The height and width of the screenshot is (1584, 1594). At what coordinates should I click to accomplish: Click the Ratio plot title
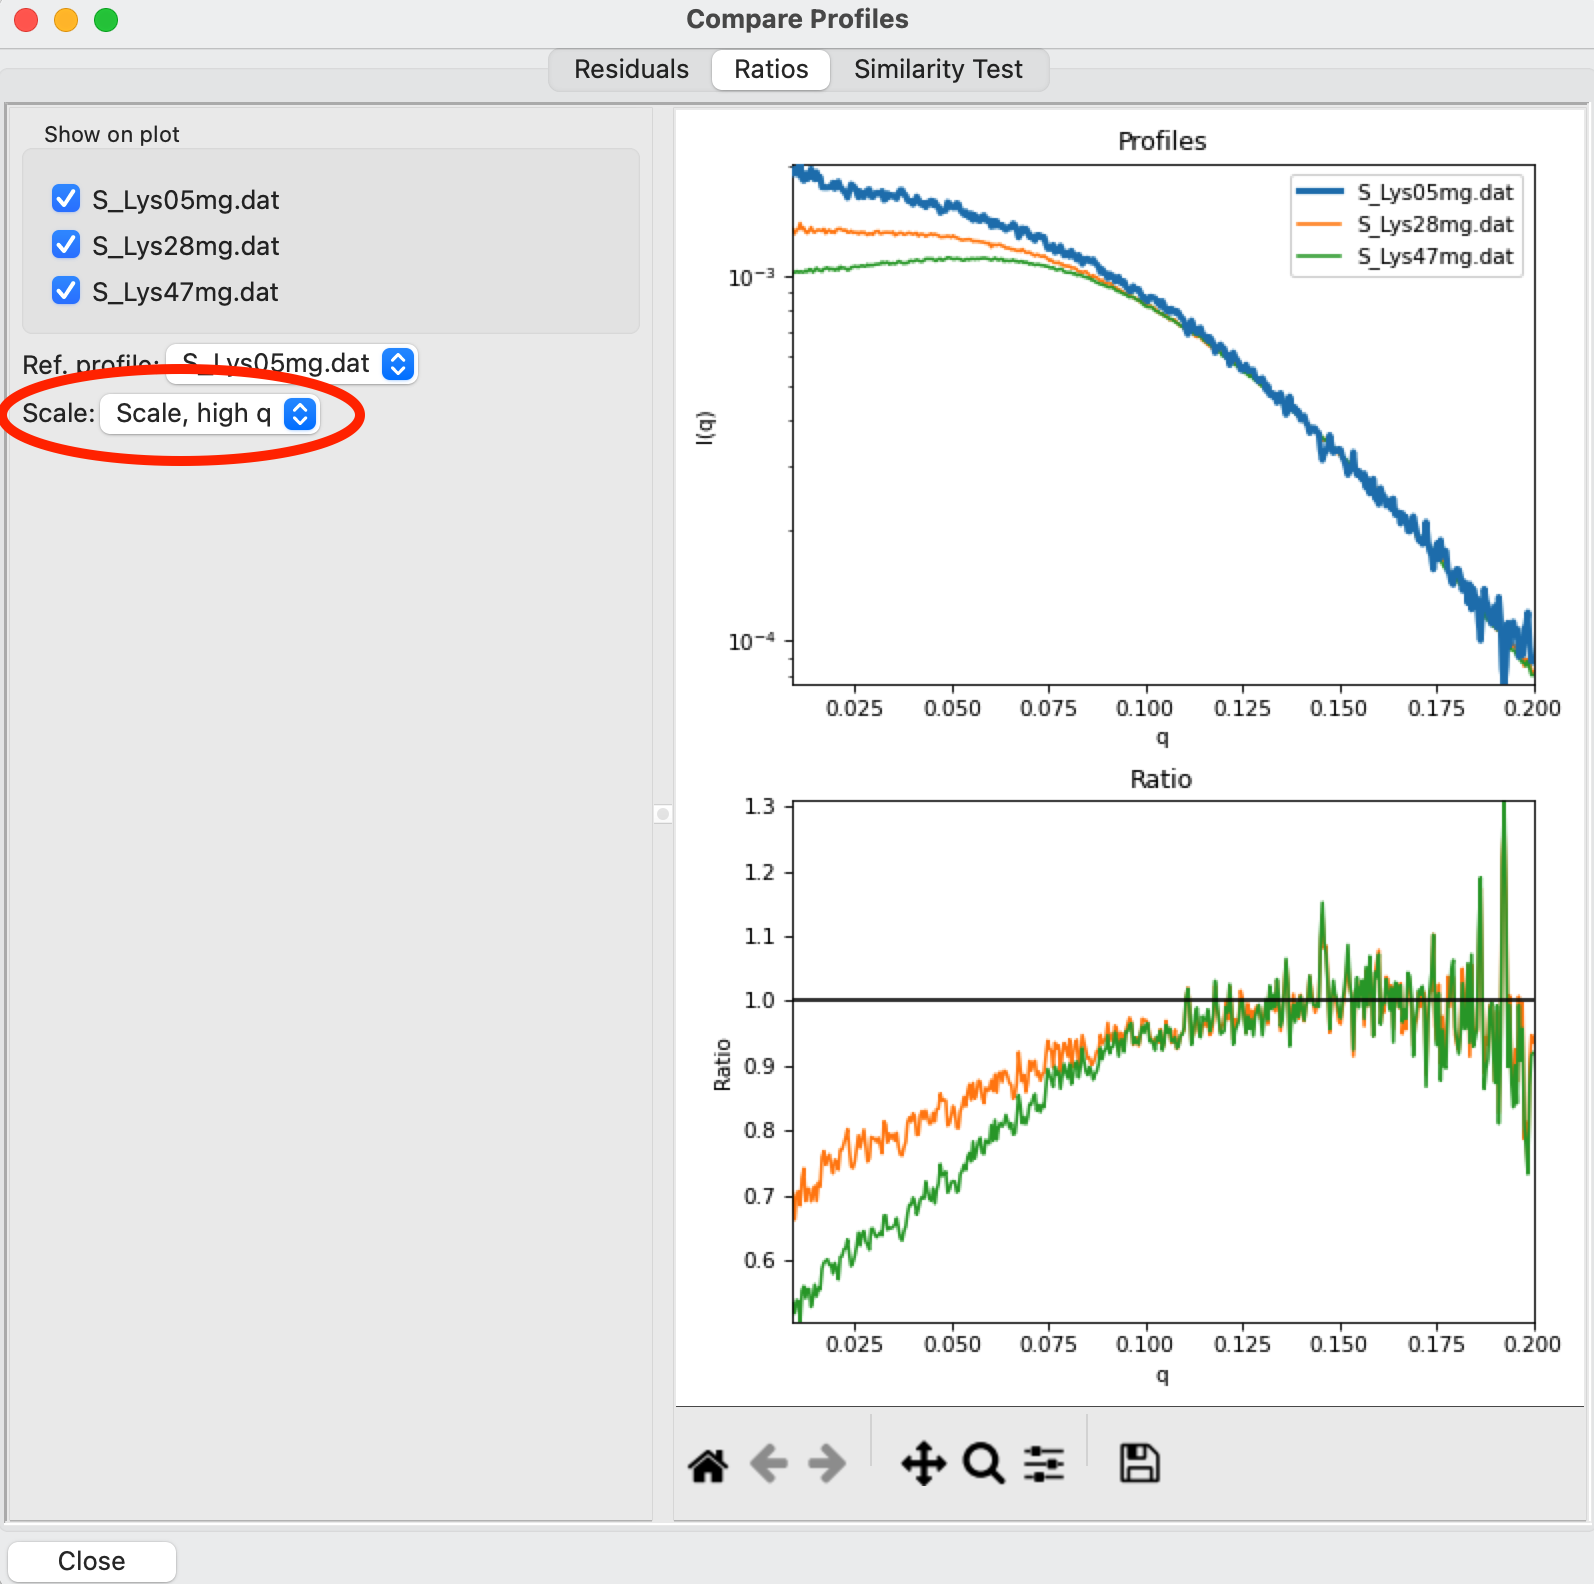[1160, 779]
